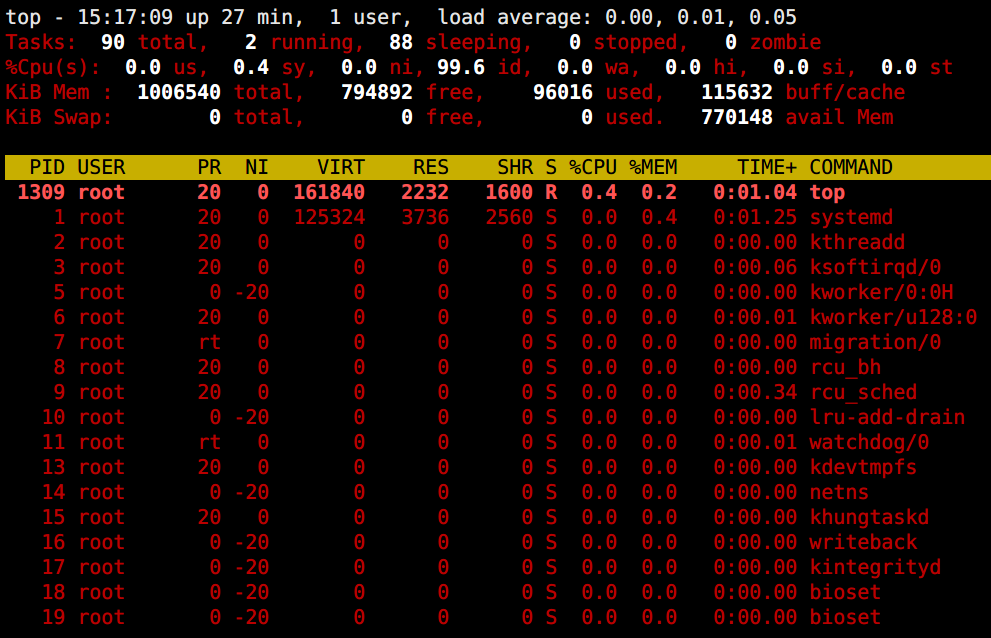Click the %MEM column header

tap(653, 167)
